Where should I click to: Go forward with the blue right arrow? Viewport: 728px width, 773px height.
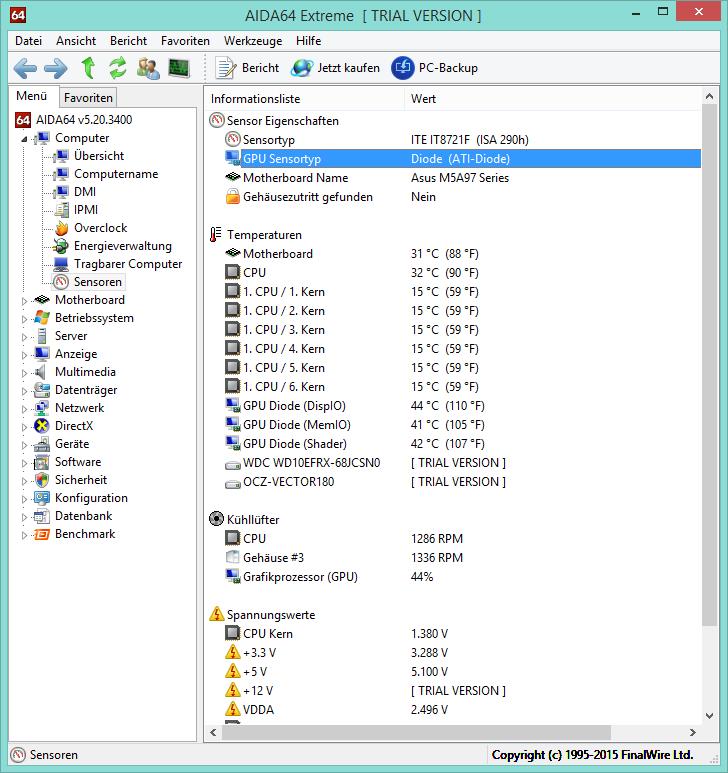[x=56, y=68]
